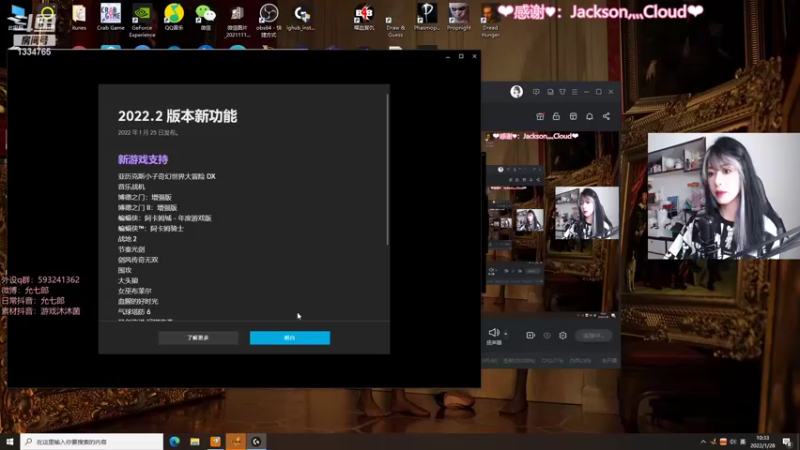Select the 战地 2 entry in game list
The height and width of the screenshot is (450, 800).
tap(127, 239)
